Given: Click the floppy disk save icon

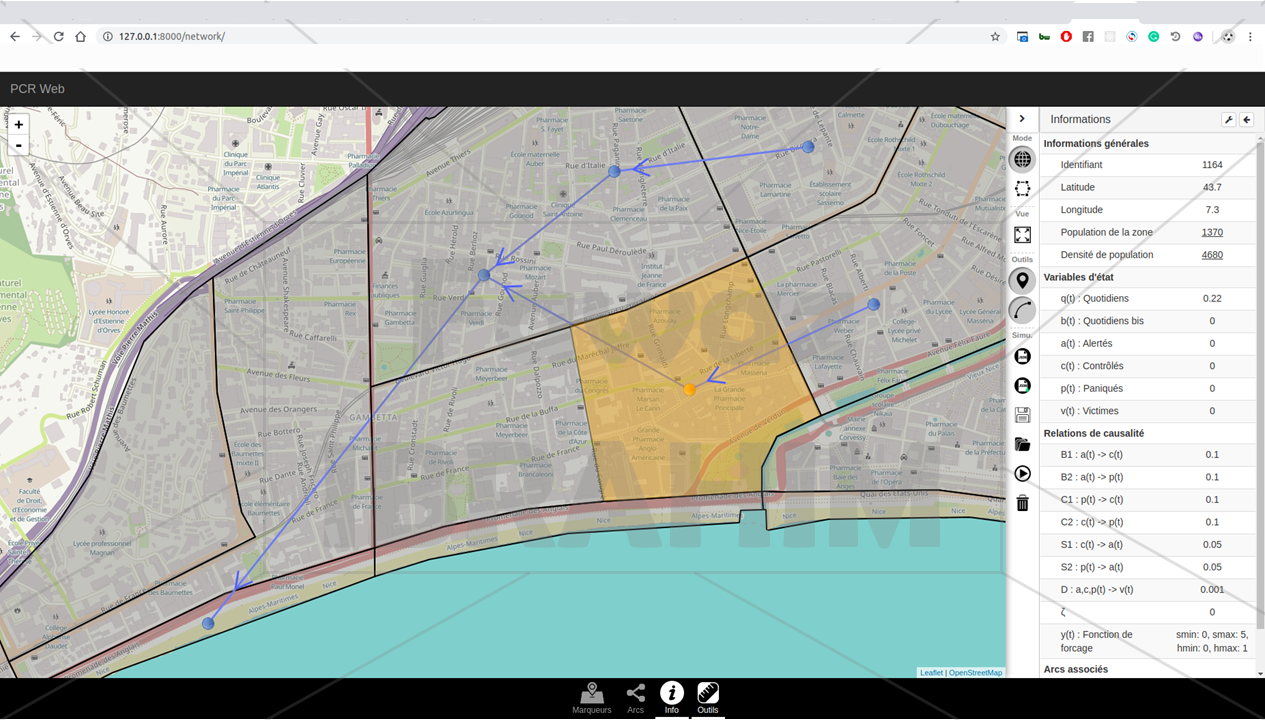Looking at the screenshot, I should pyautogui.click(x=1022, y=415).
